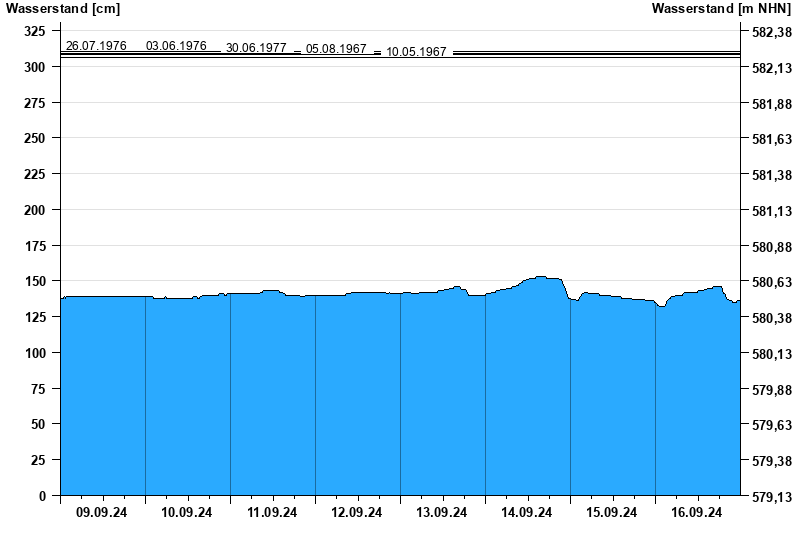Image resolution: width=800 pixels, height=550 pixels.
Task: Click the 15.09.24 date label
Action: click(x=612, y=513)
